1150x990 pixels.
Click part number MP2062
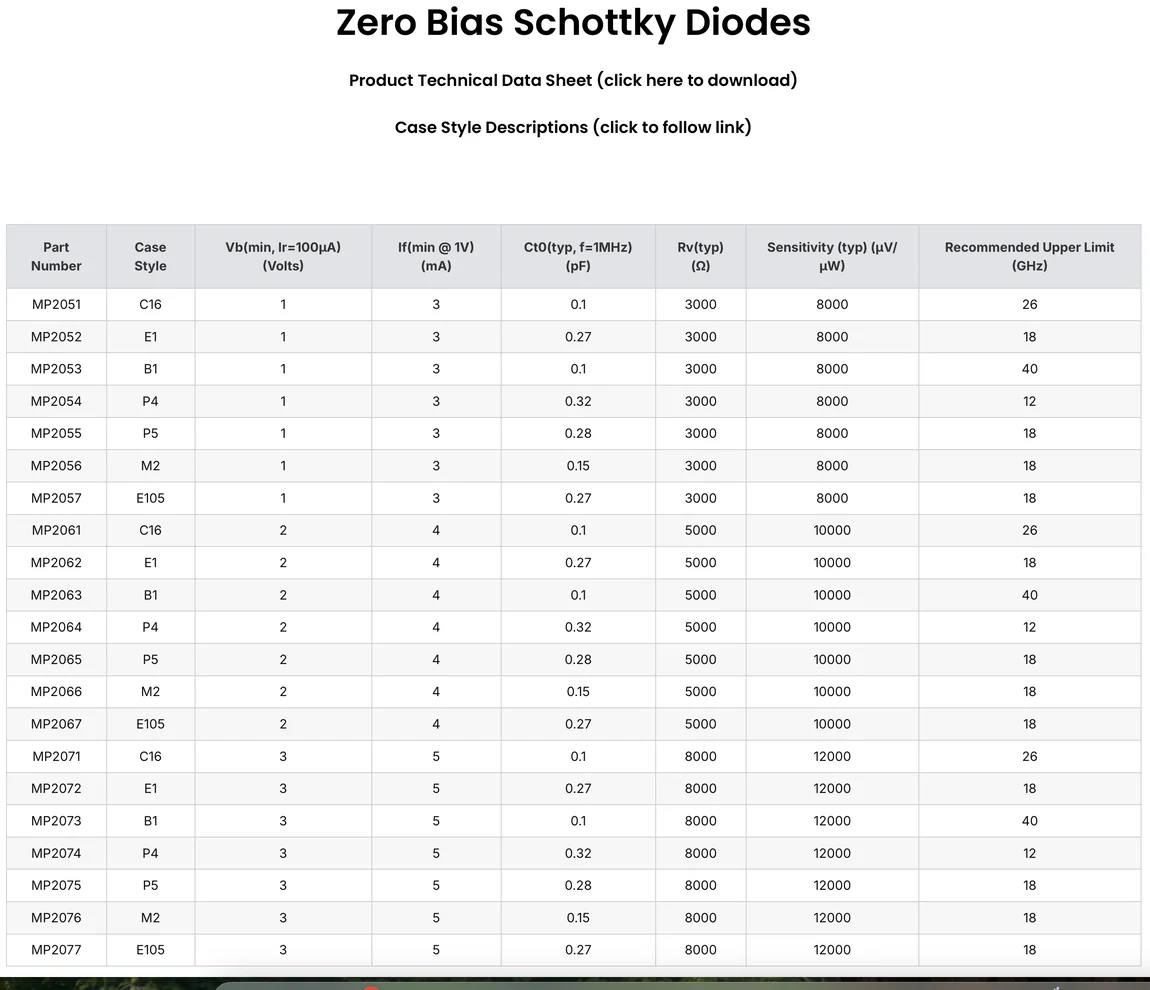(x=56, y=563)
